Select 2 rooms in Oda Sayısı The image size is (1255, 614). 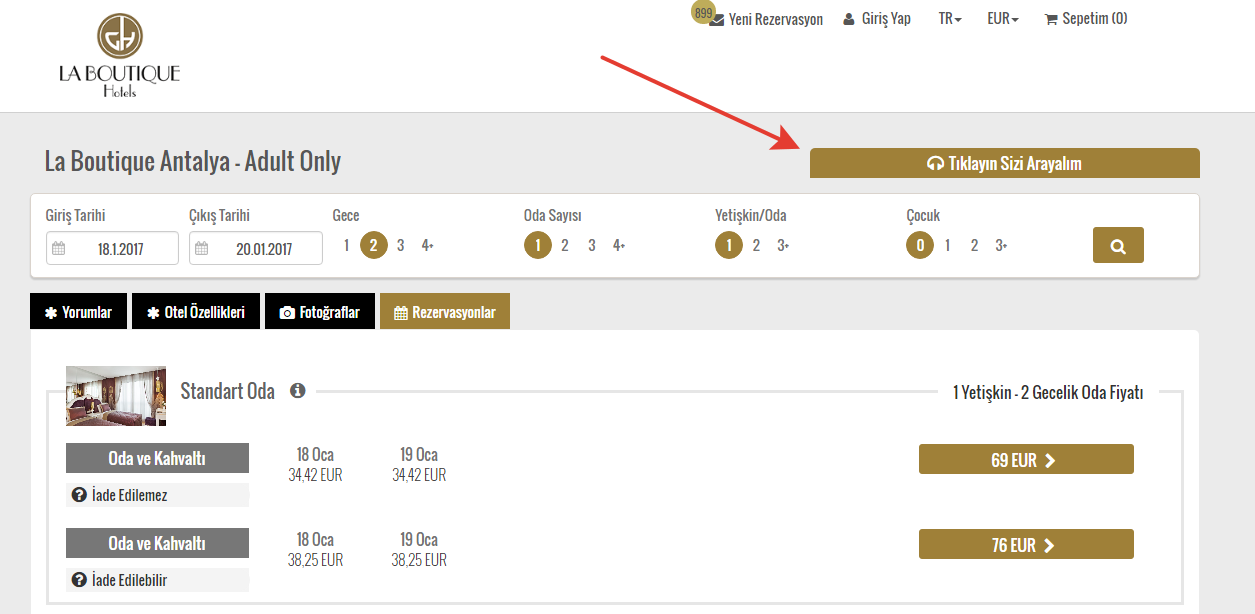pos(564,245)
